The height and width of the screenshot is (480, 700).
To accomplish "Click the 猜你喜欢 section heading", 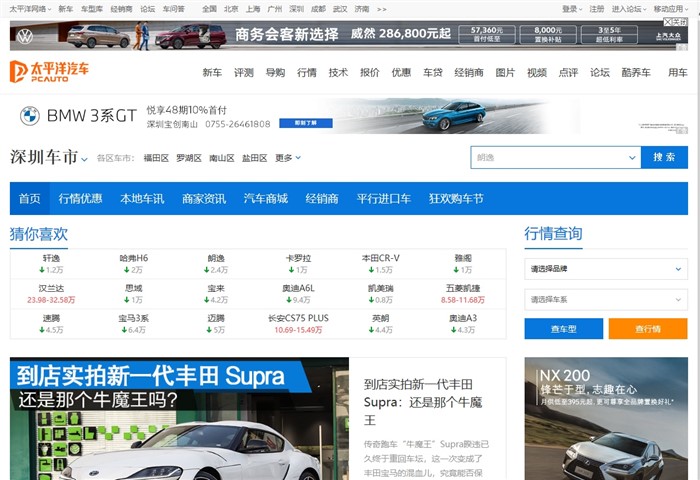I will 39,234.
